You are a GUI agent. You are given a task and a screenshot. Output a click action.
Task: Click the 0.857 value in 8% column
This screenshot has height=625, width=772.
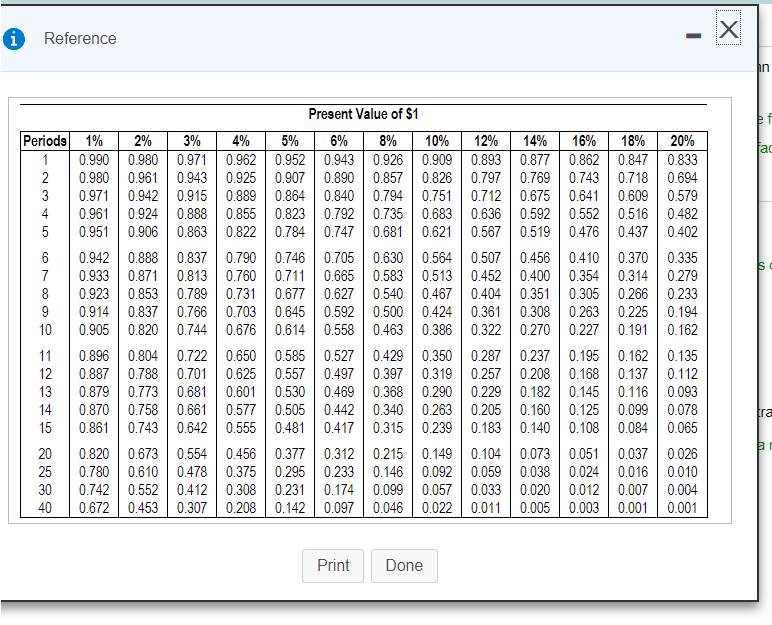(x=388, y=178)
